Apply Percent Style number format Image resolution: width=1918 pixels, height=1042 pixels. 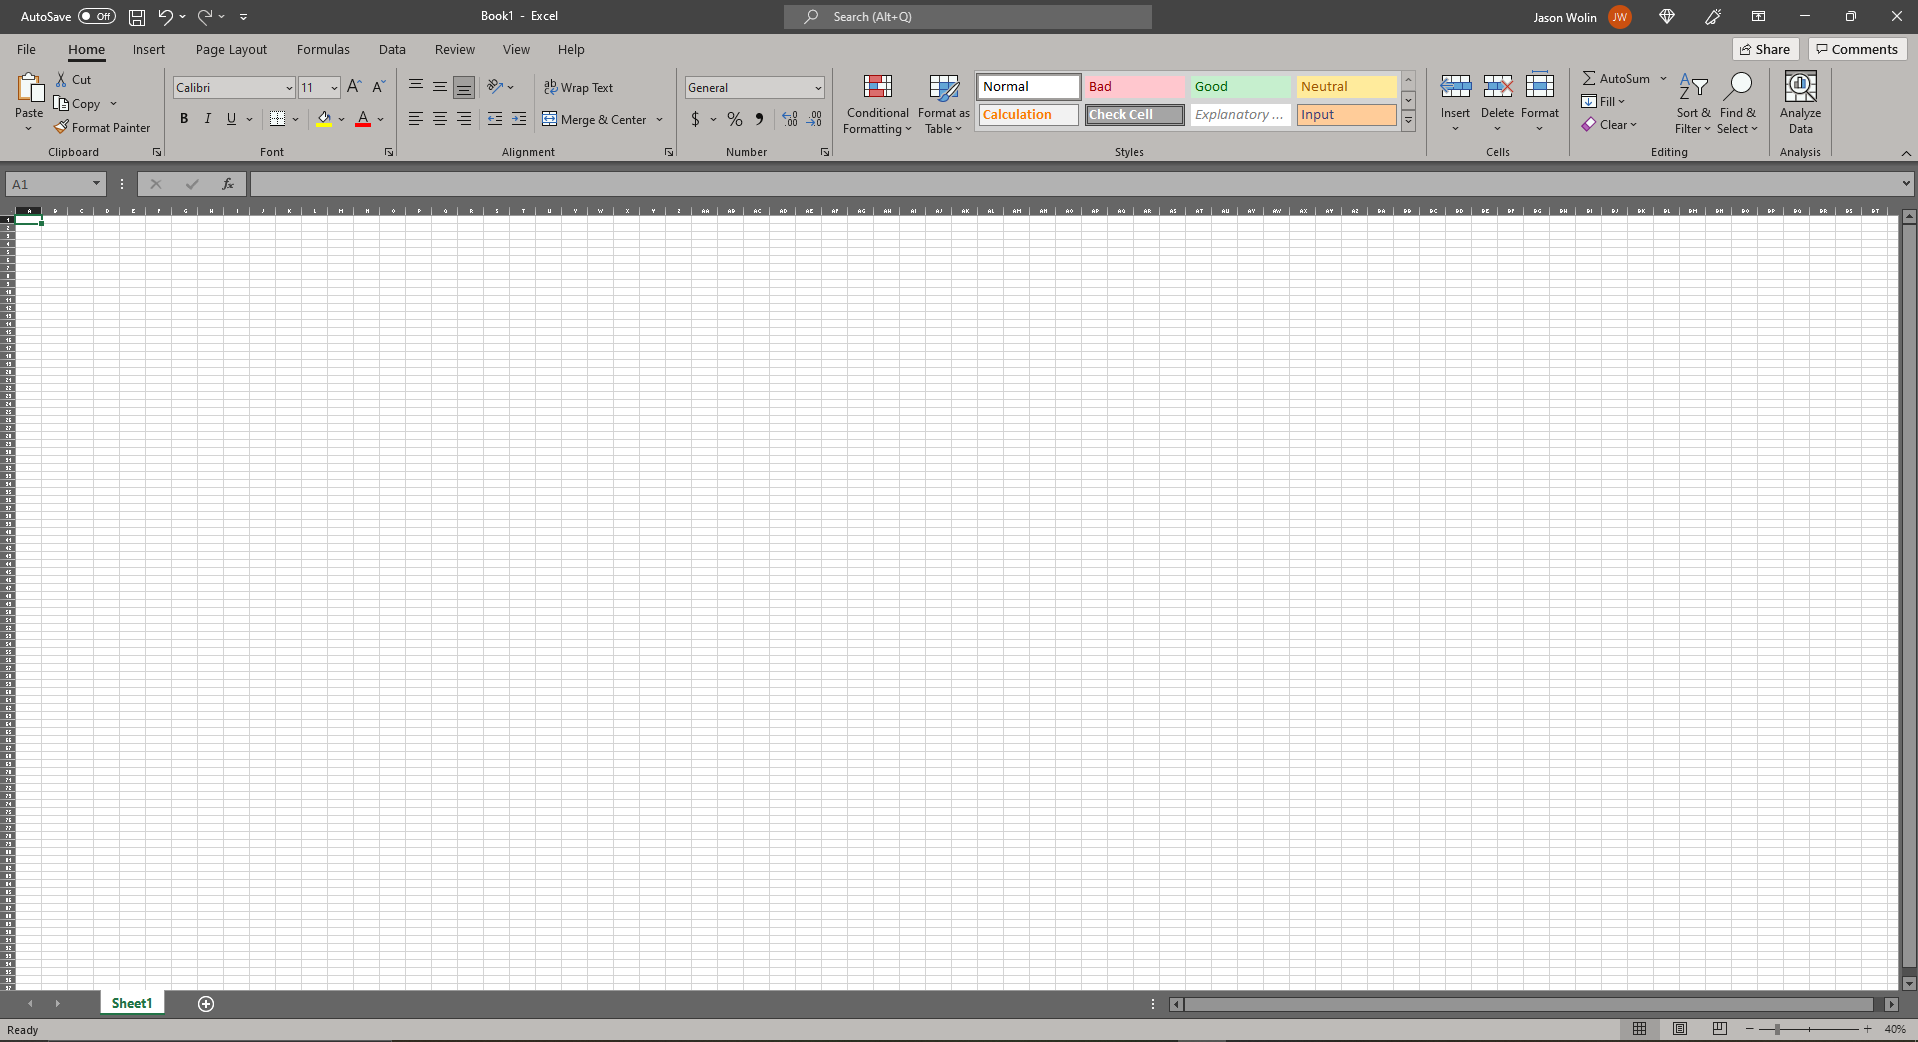pyautogui.click(x=736, y=119)
